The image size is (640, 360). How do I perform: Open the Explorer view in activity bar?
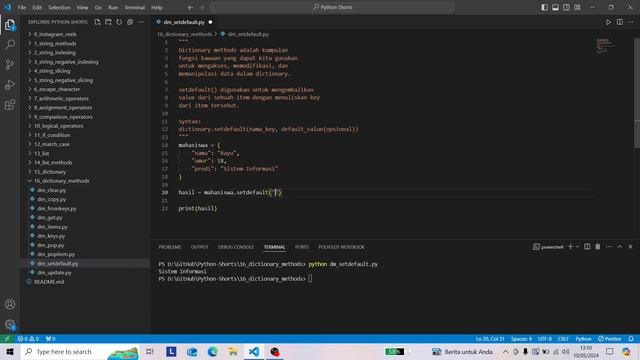[x=10, y=25]
